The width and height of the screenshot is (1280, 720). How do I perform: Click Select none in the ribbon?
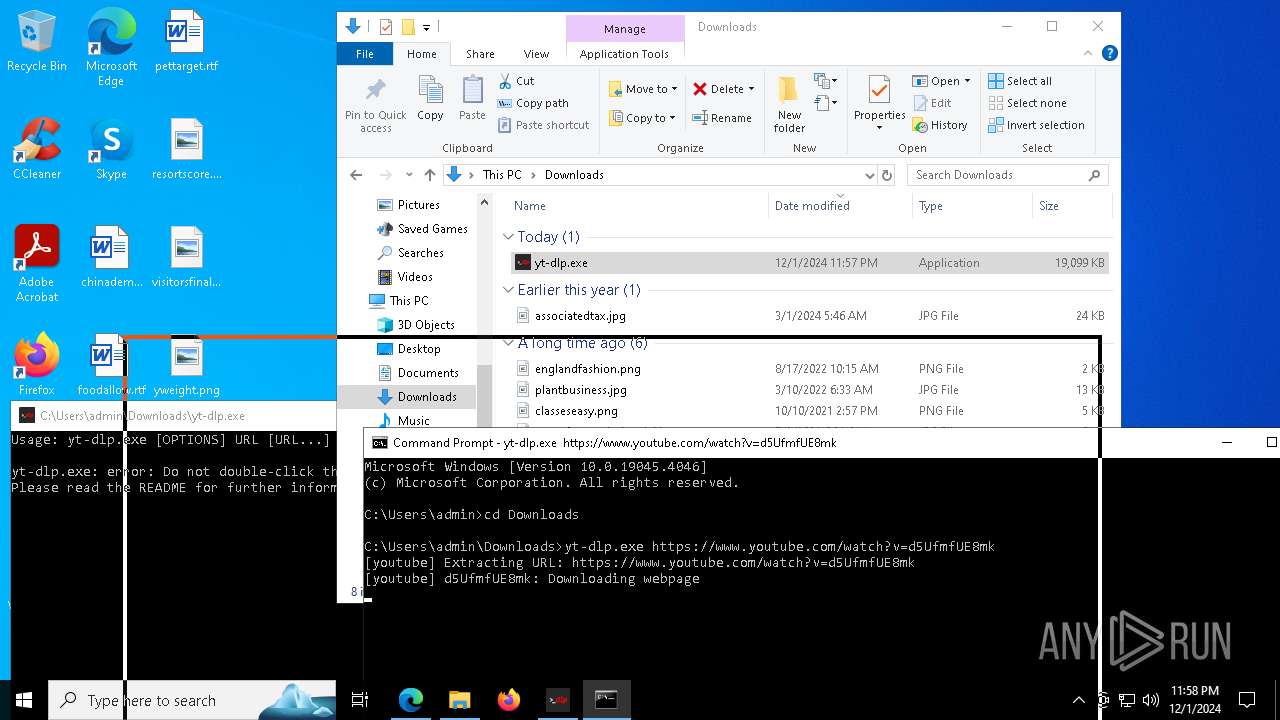coord(1027,103)
